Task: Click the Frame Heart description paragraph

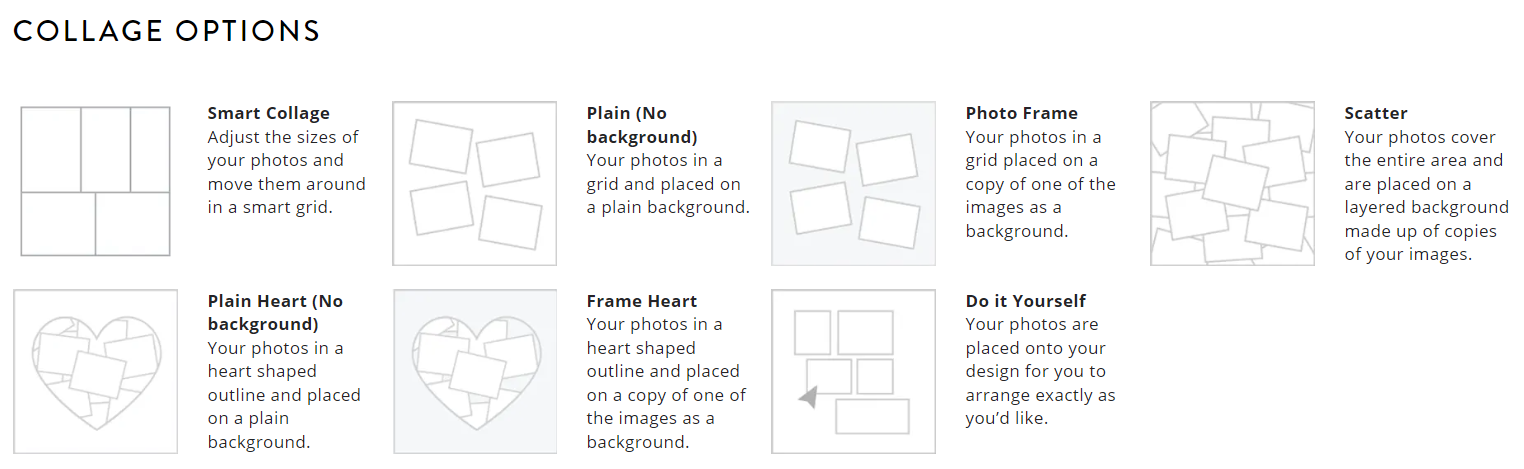Action: click(x=665, y=383)
